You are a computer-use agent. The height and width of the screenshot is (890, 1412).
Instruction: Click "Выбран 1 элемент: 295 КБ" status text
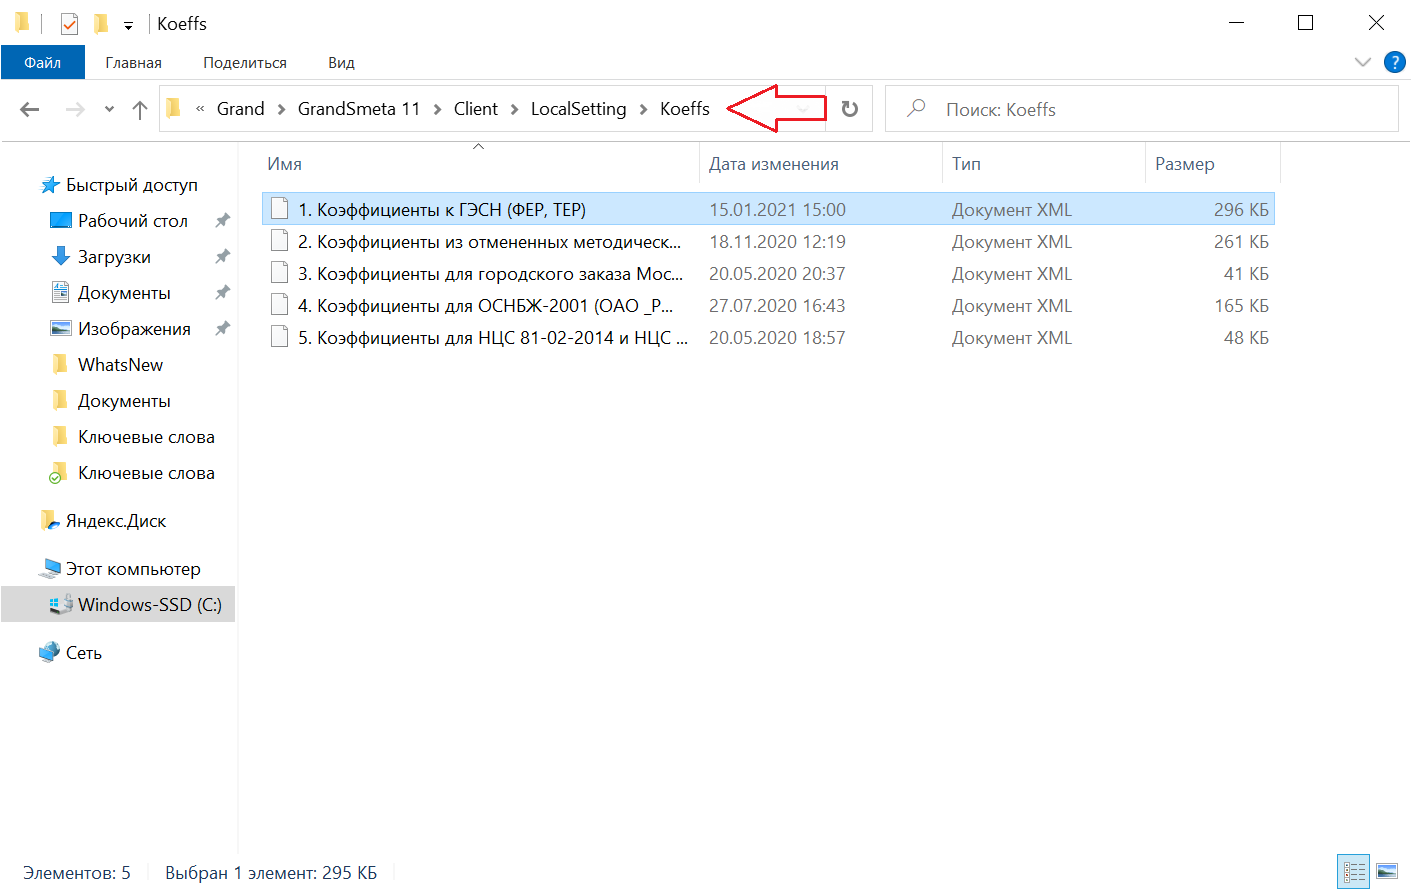(x=271, y=873)
